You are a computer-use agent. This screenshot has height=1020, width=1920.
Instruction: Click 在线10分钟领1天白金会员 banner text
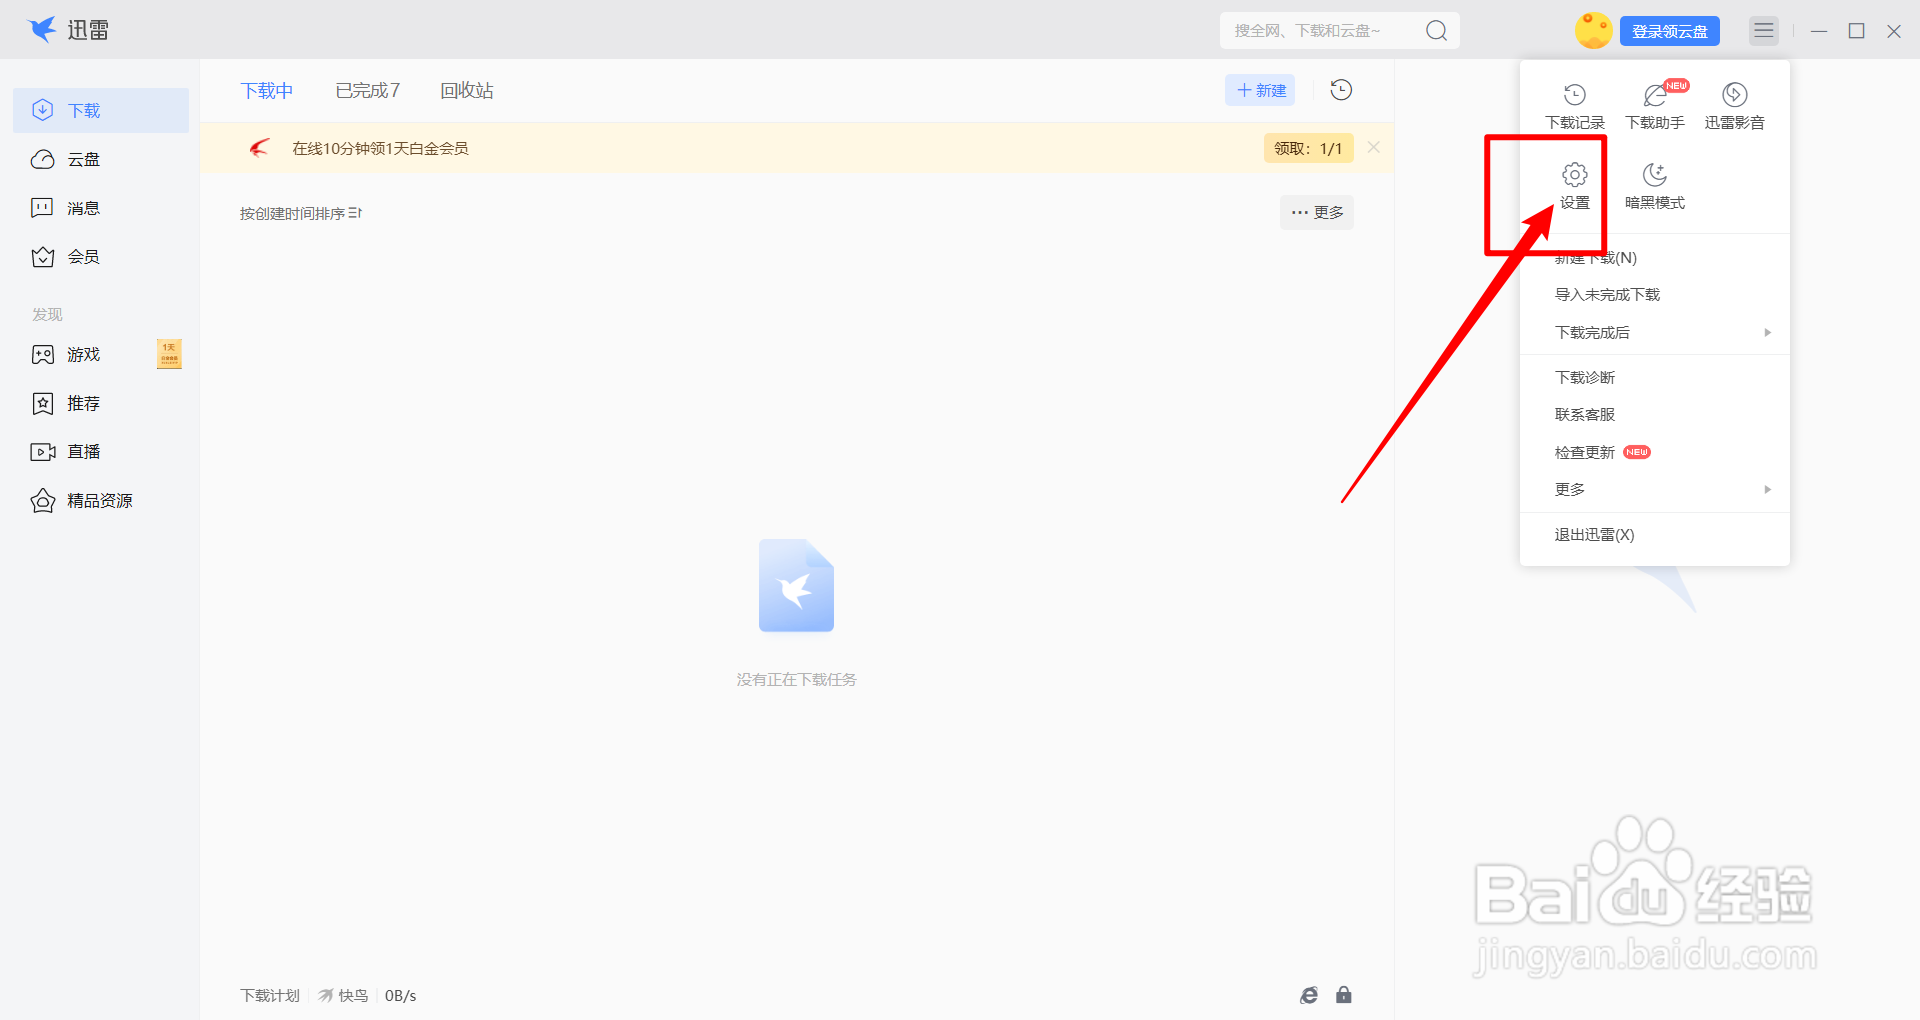380,148
